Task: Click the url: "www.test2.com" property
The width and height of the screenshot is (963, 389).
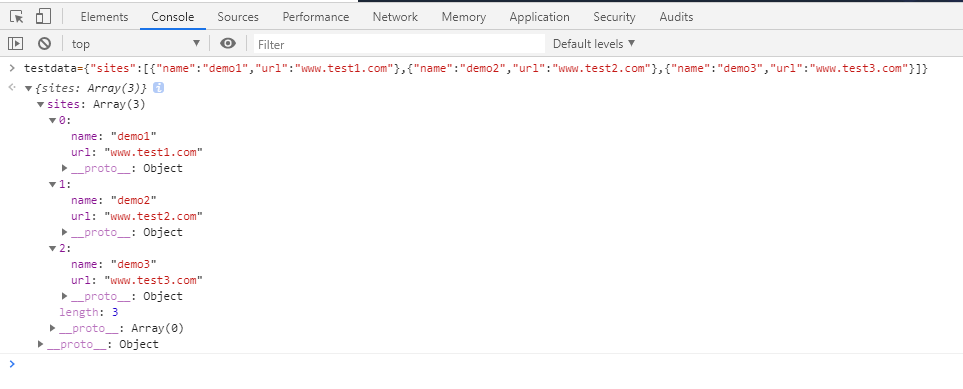Action: click(136, 216)
